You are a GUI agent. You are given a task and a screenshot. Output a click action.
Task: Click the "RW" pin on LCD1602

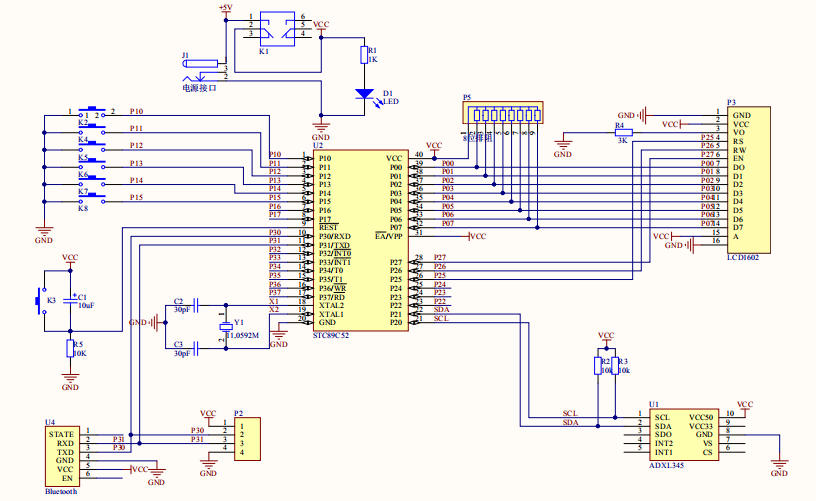(x=740, y=150)
